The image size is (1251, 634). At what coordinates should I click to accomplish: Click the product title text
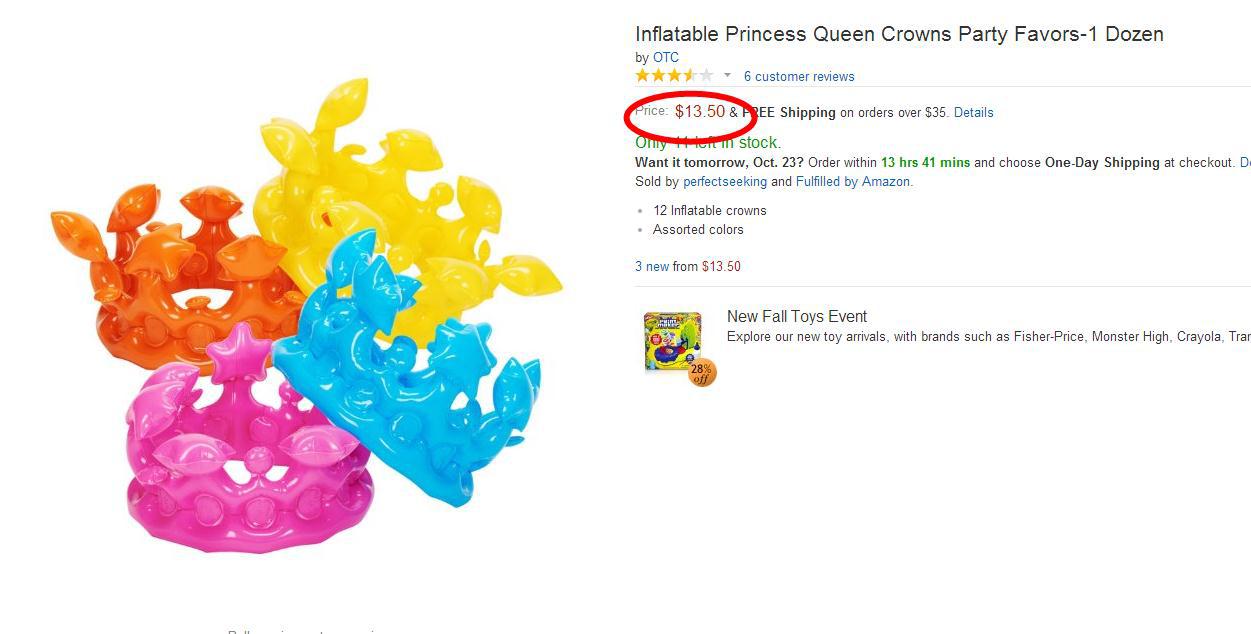(899, 34)
